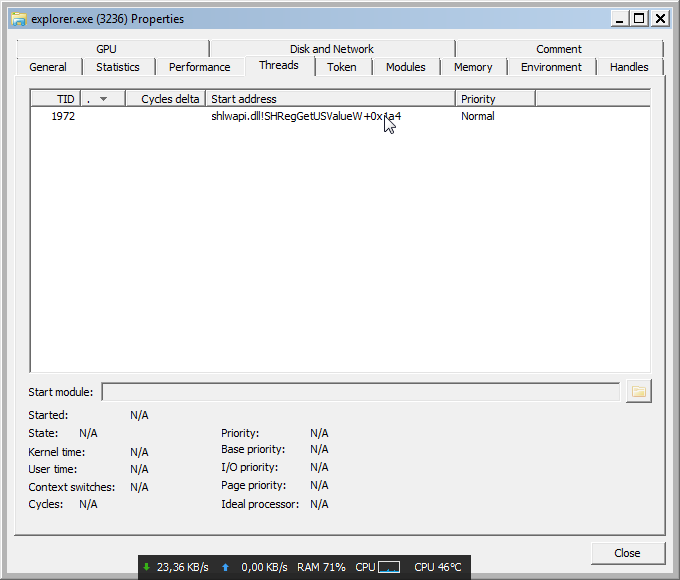The image size is (680, 580).
Task: Open the Environment tab
Action: click(x=551, y=67)
